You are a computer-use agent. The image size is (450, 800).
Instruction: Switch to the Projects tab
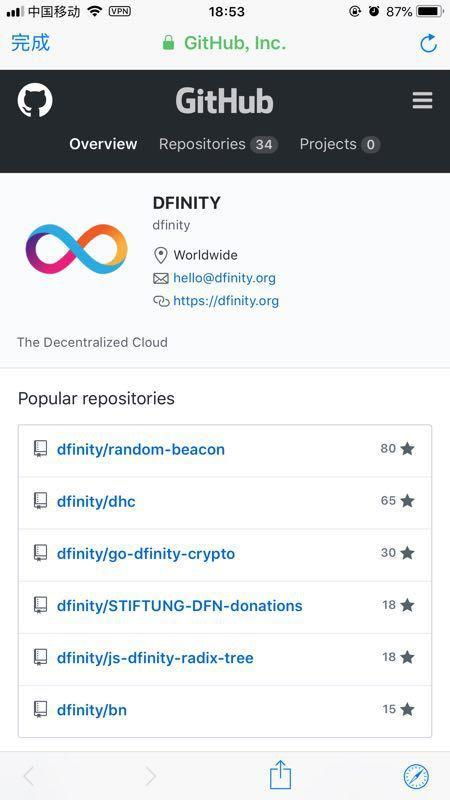[340, 144]
